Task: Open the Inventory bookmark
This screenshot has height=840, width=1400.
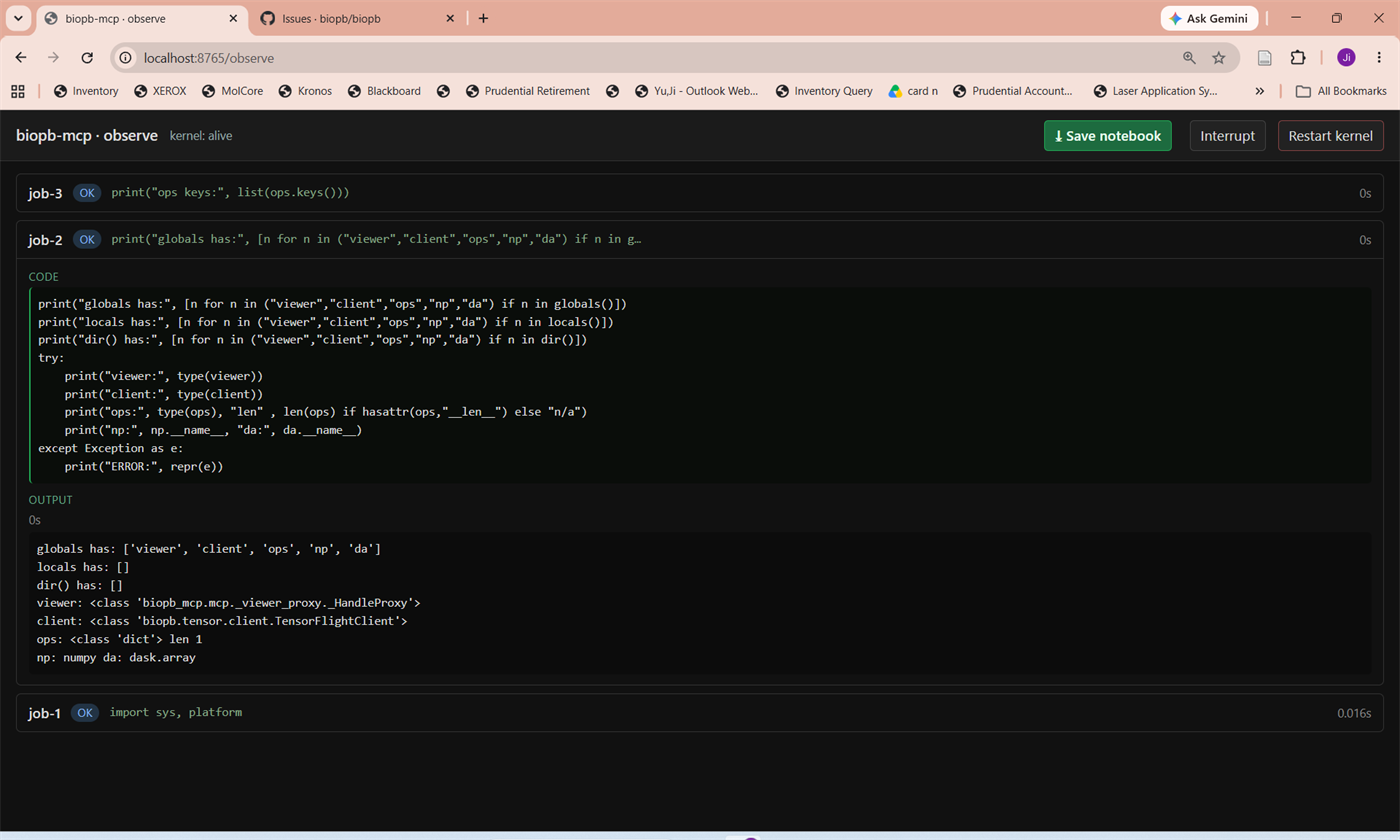Action: point(86,91)
